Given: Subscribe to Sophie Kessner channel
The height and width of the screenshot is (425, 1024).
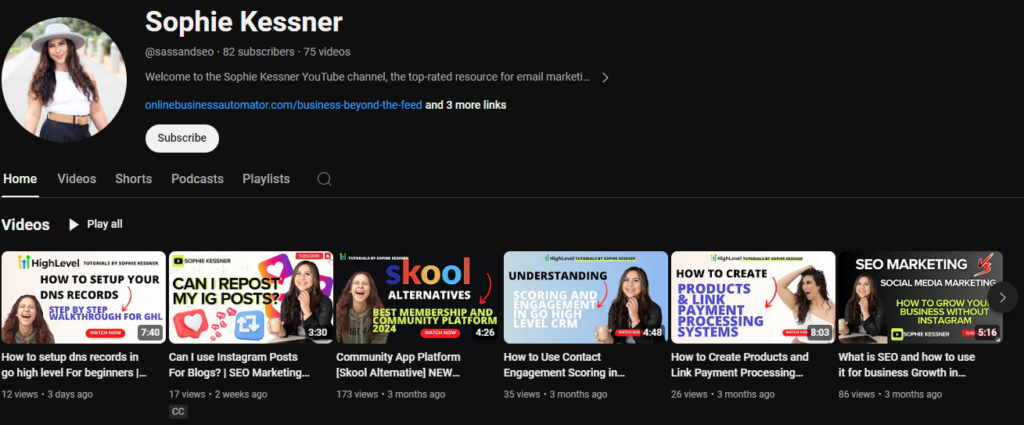Looking at the screenshot, I should click(182, 138).
